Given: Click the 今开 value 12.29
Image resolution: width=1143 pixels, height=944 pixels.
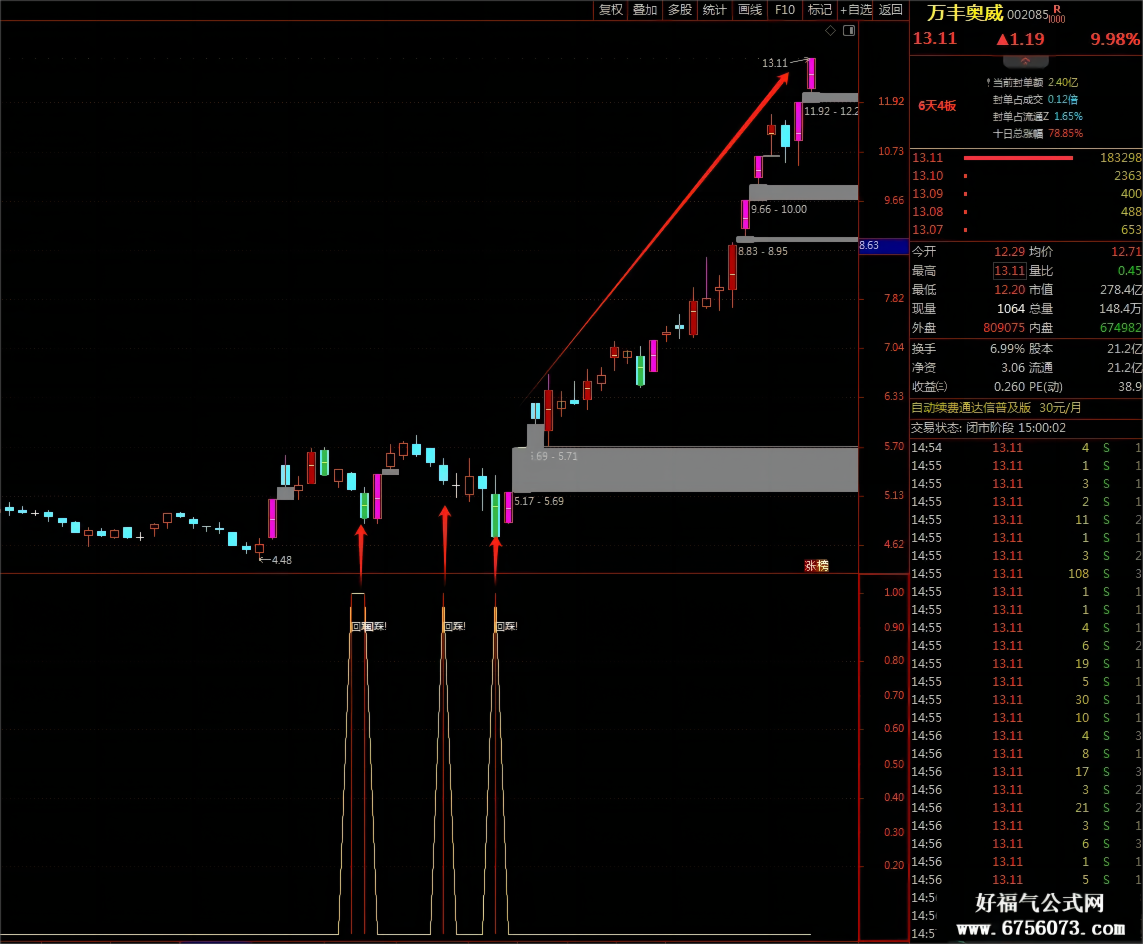Looking at the screenshot, I should (x=1010, y=251).
